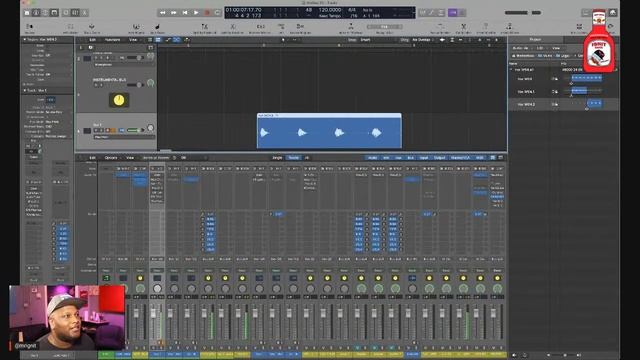Click the red Record button
Screen dimensions: 640x360
pyautogui.click(x=207, y=13)
